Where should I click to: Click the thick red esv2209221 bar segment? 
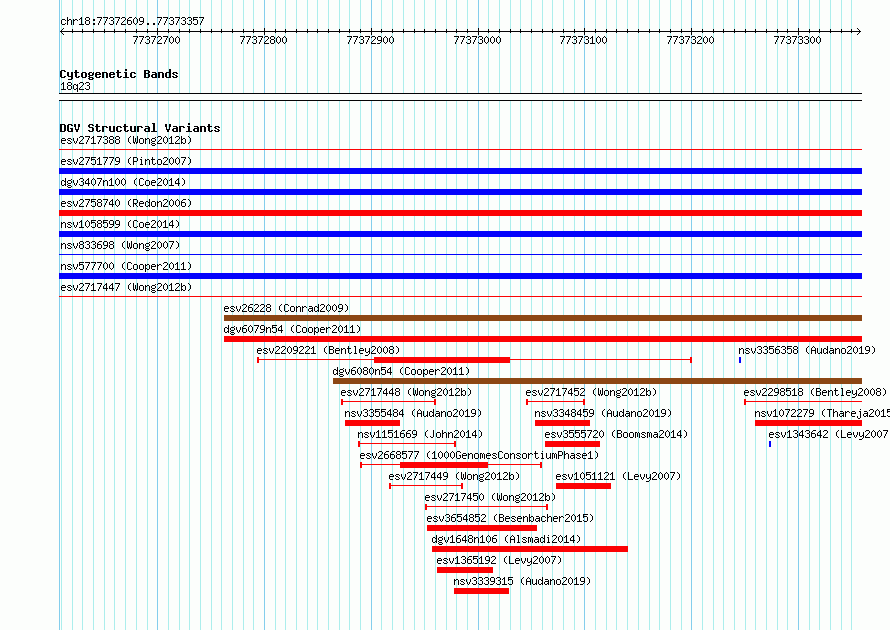point(442,360)
